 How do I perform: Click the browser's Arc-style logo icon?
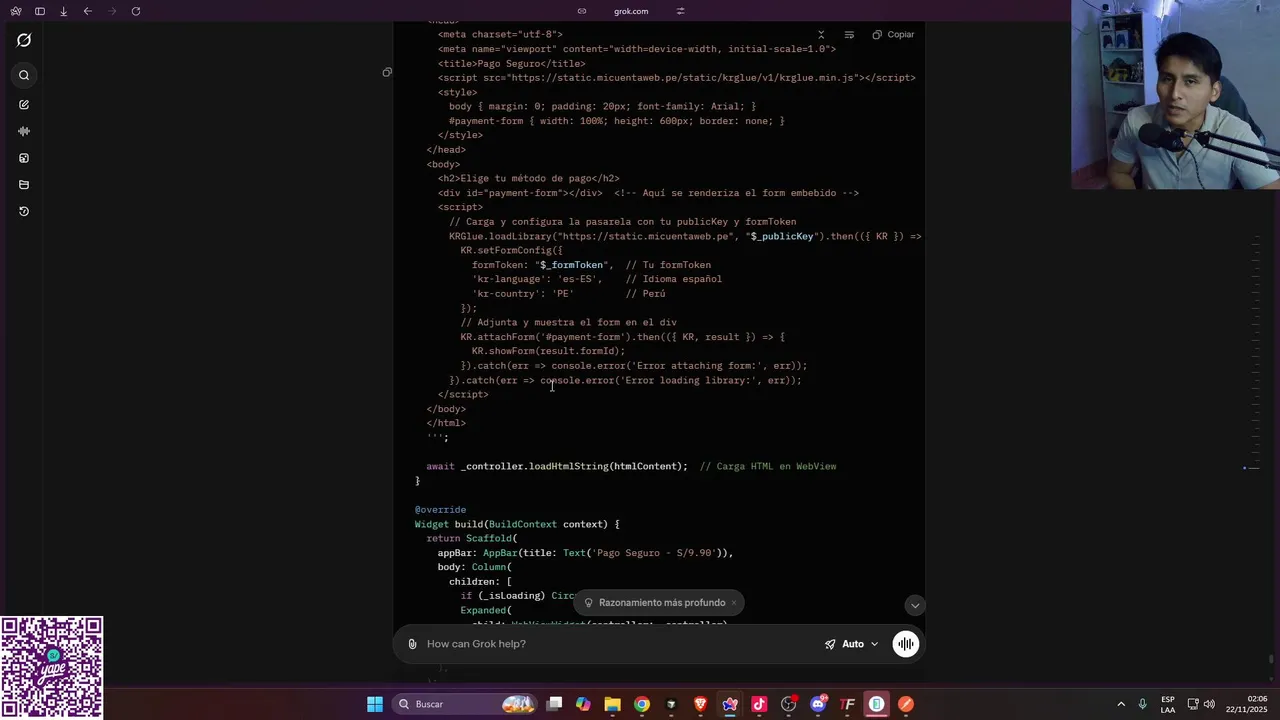pyautogui.click(x=15, y=11)
